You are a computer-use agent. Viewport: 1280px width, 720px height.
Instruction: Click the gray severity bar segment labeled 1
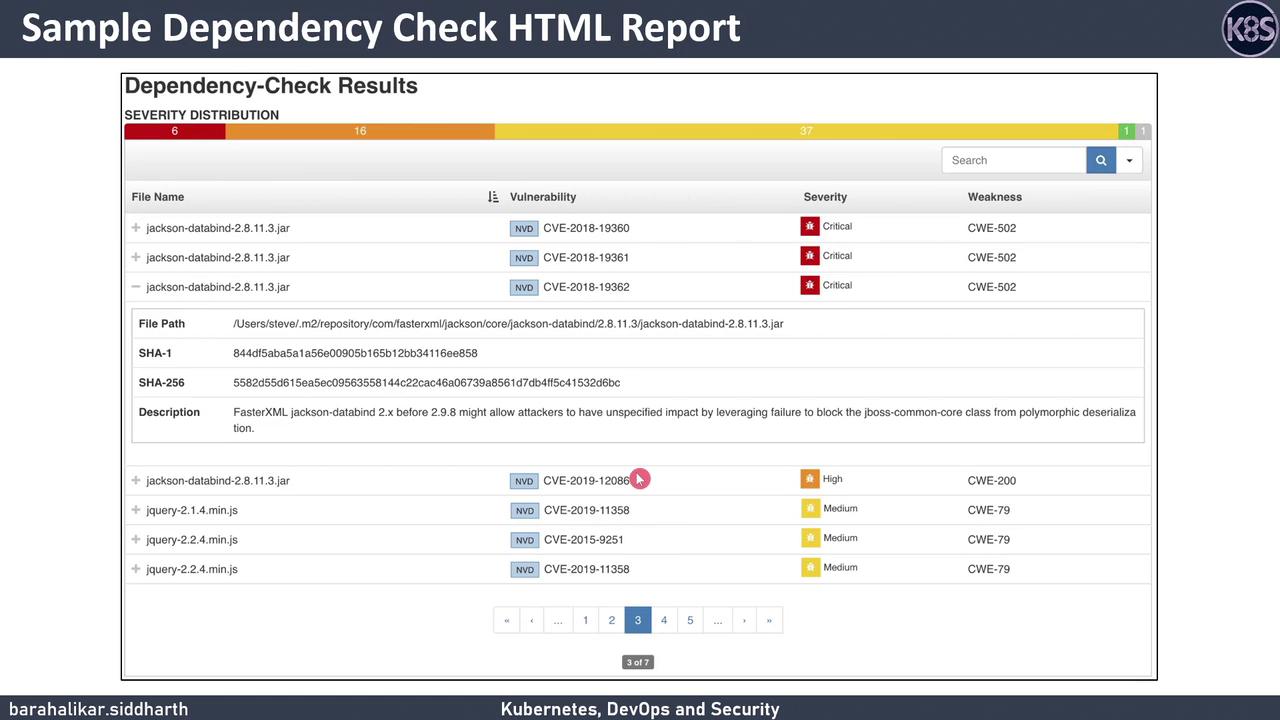1143,131
